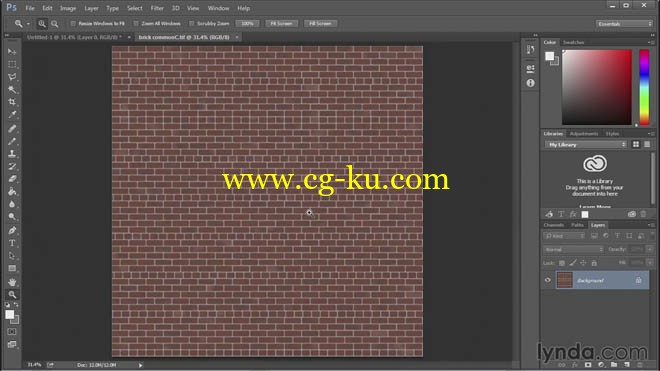Open the Layer menu

pos(91,8)
